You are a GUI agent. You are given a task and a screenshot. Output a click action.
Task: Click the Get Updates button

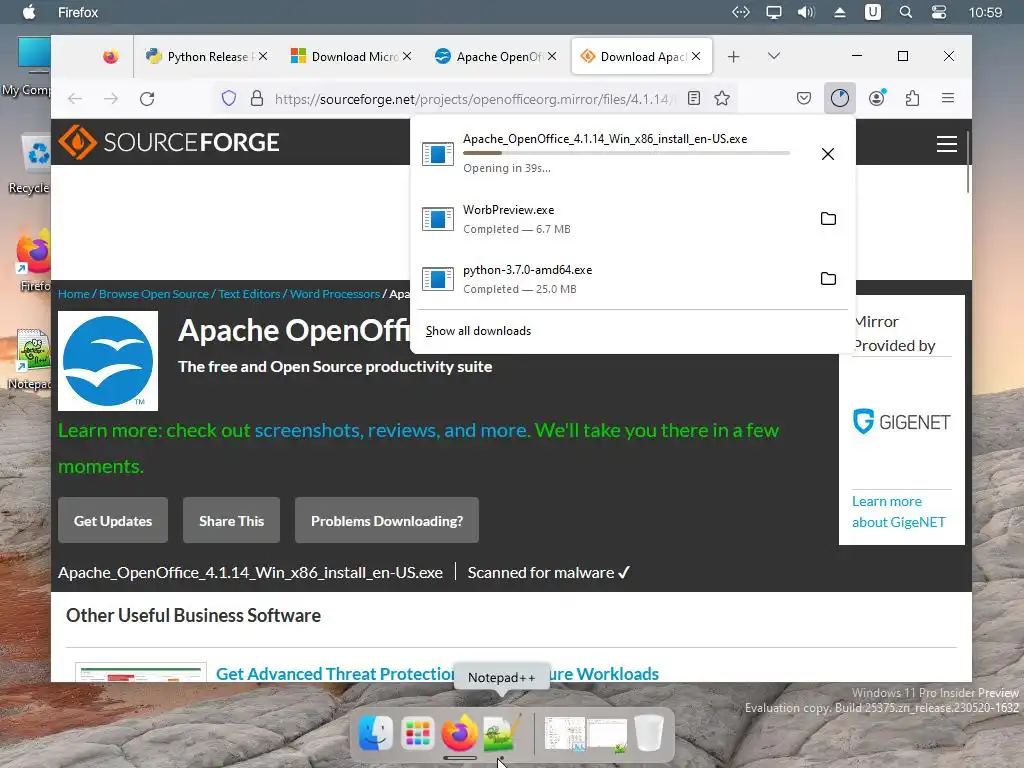point(113,520)
